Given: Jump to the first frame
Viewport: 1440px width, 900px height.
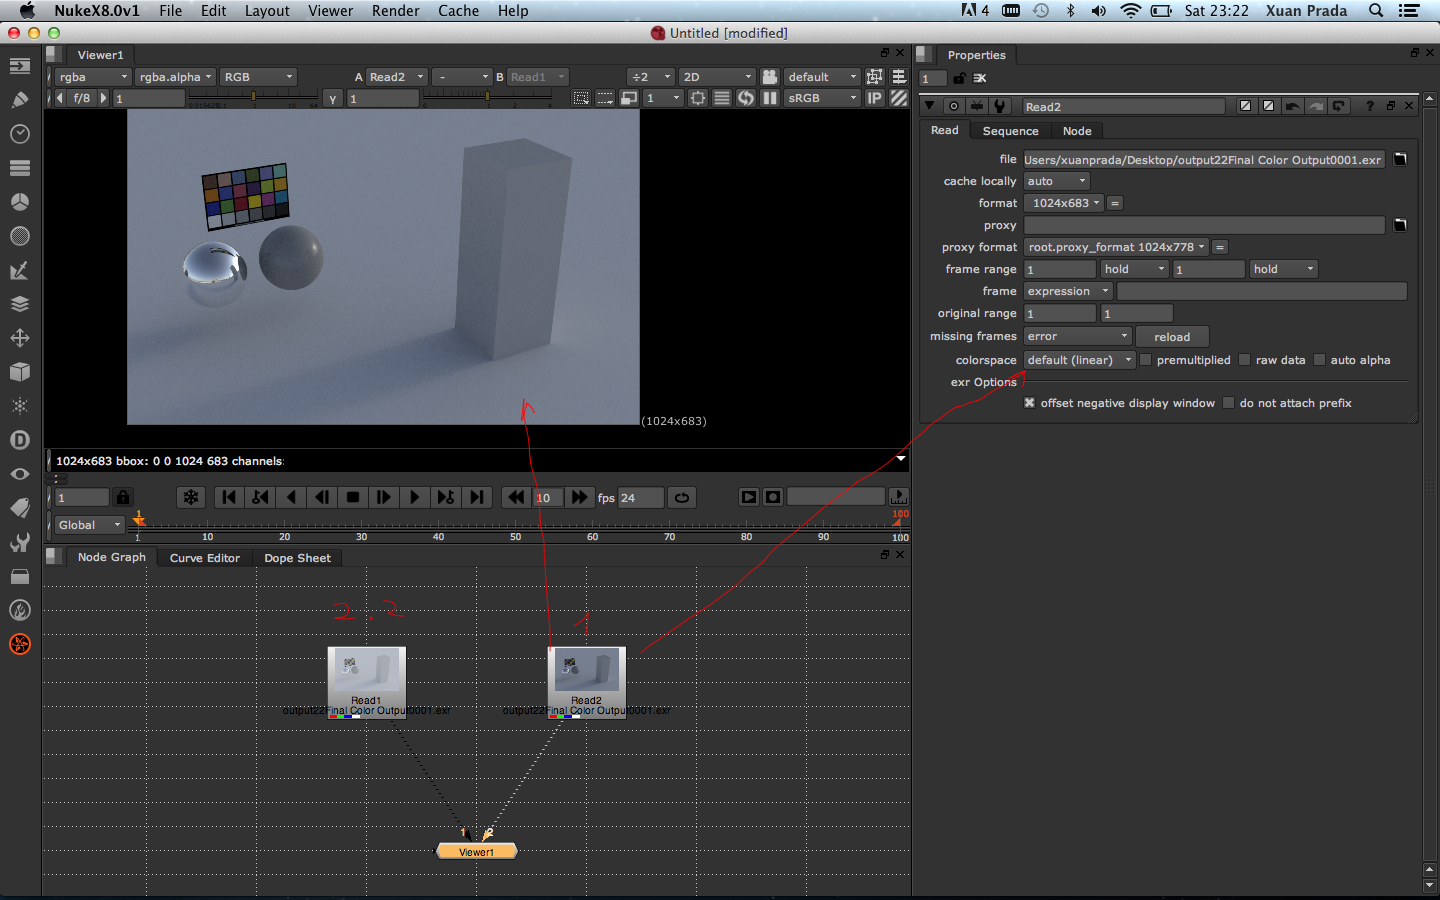Looking at the screenshot, I should tap(229, 497).
